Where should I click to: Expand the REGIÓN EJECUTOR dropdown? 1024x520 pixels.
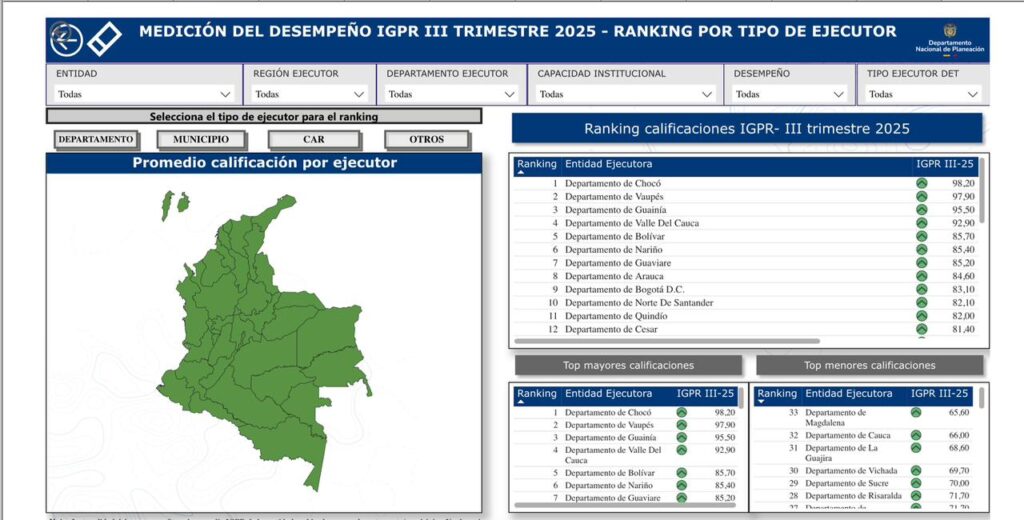coord(310,95)
